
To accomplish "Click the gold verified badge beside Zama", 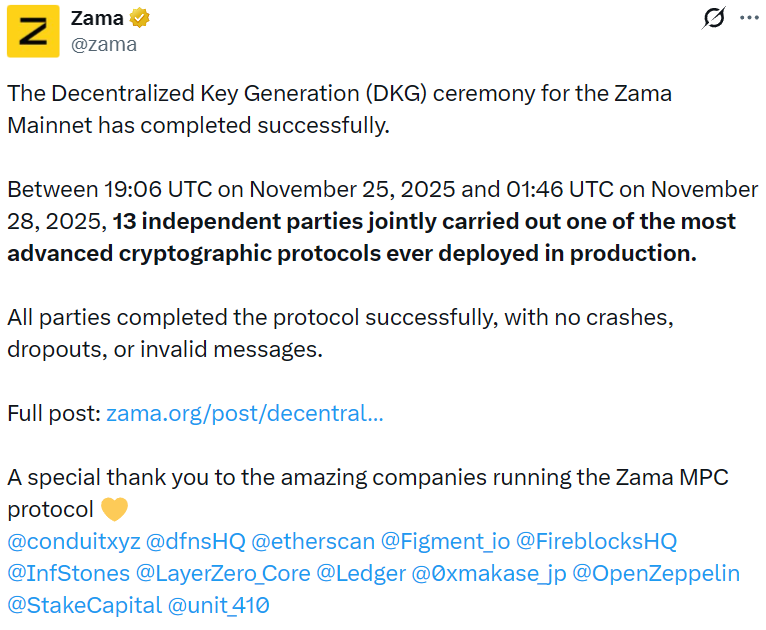I will [141, 18].
